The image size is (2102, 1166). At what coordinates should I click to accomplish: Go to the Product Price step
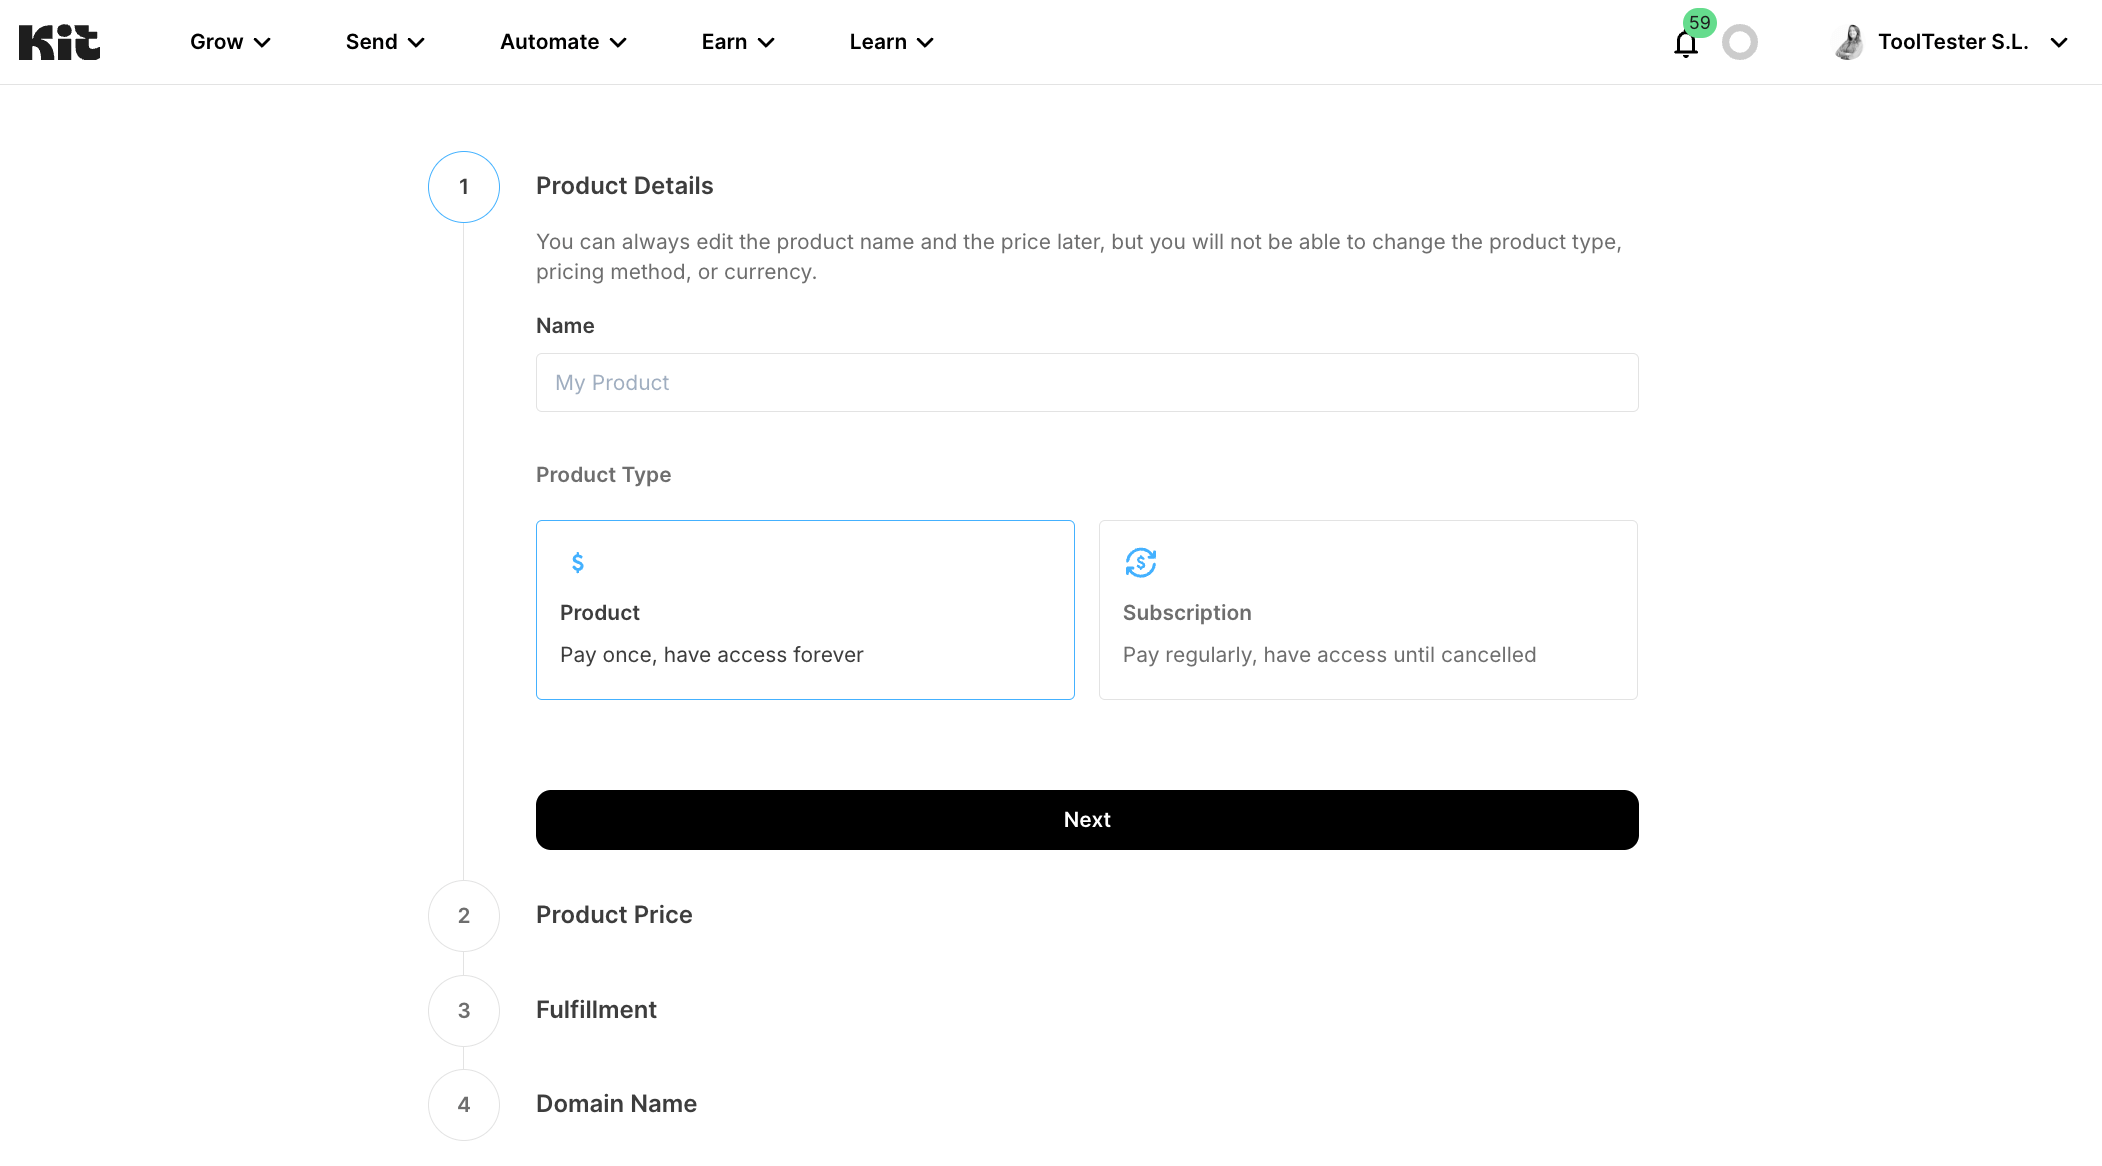click(614, 915)
